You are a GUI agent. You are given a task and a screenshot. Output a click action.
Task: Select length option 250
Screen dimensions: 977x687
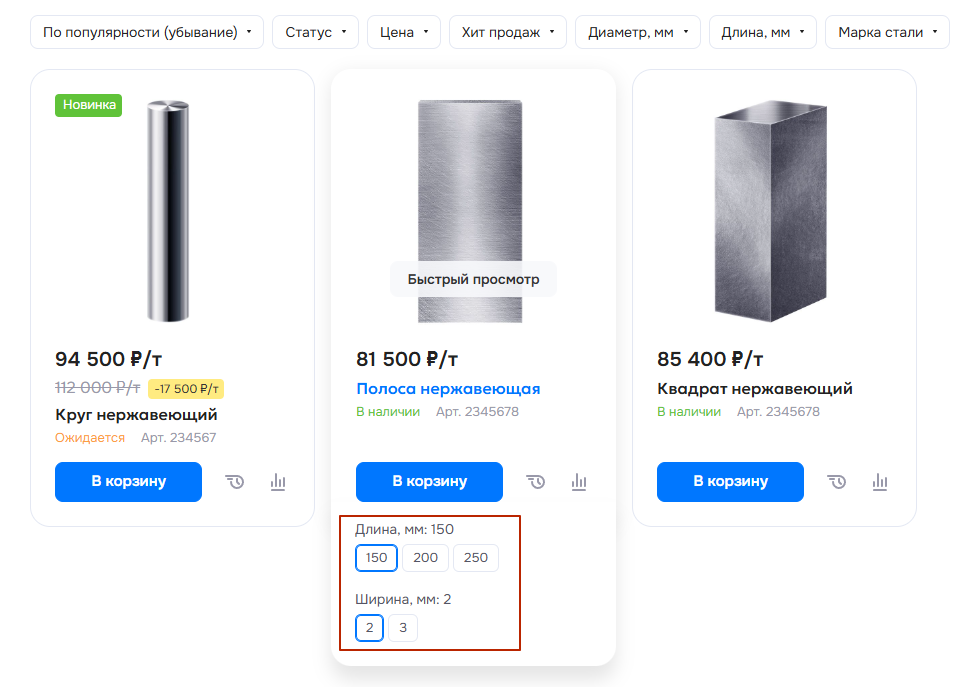pos(475,557)
